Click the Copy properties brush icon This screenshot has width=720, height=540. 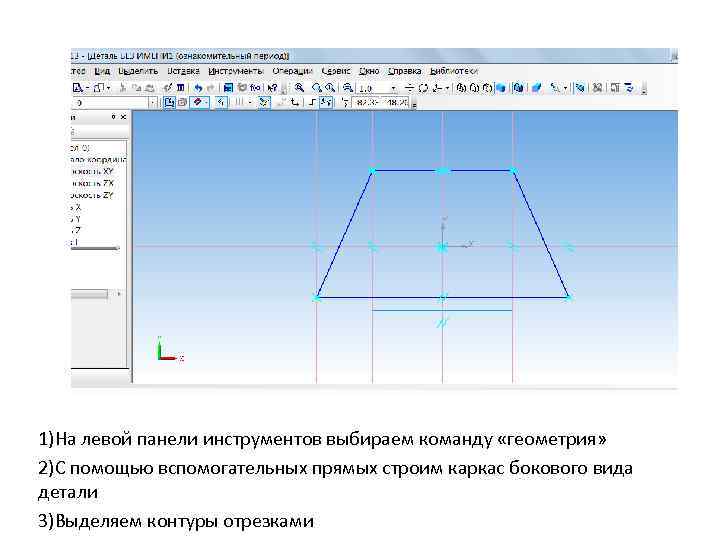point(168,88)
